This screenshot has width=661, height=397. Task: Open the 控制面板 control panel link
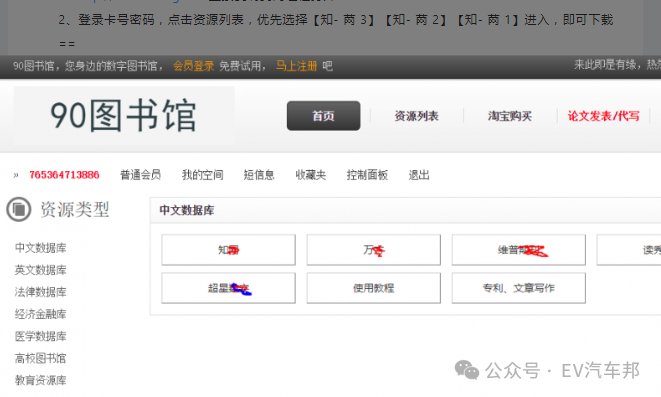367,174
